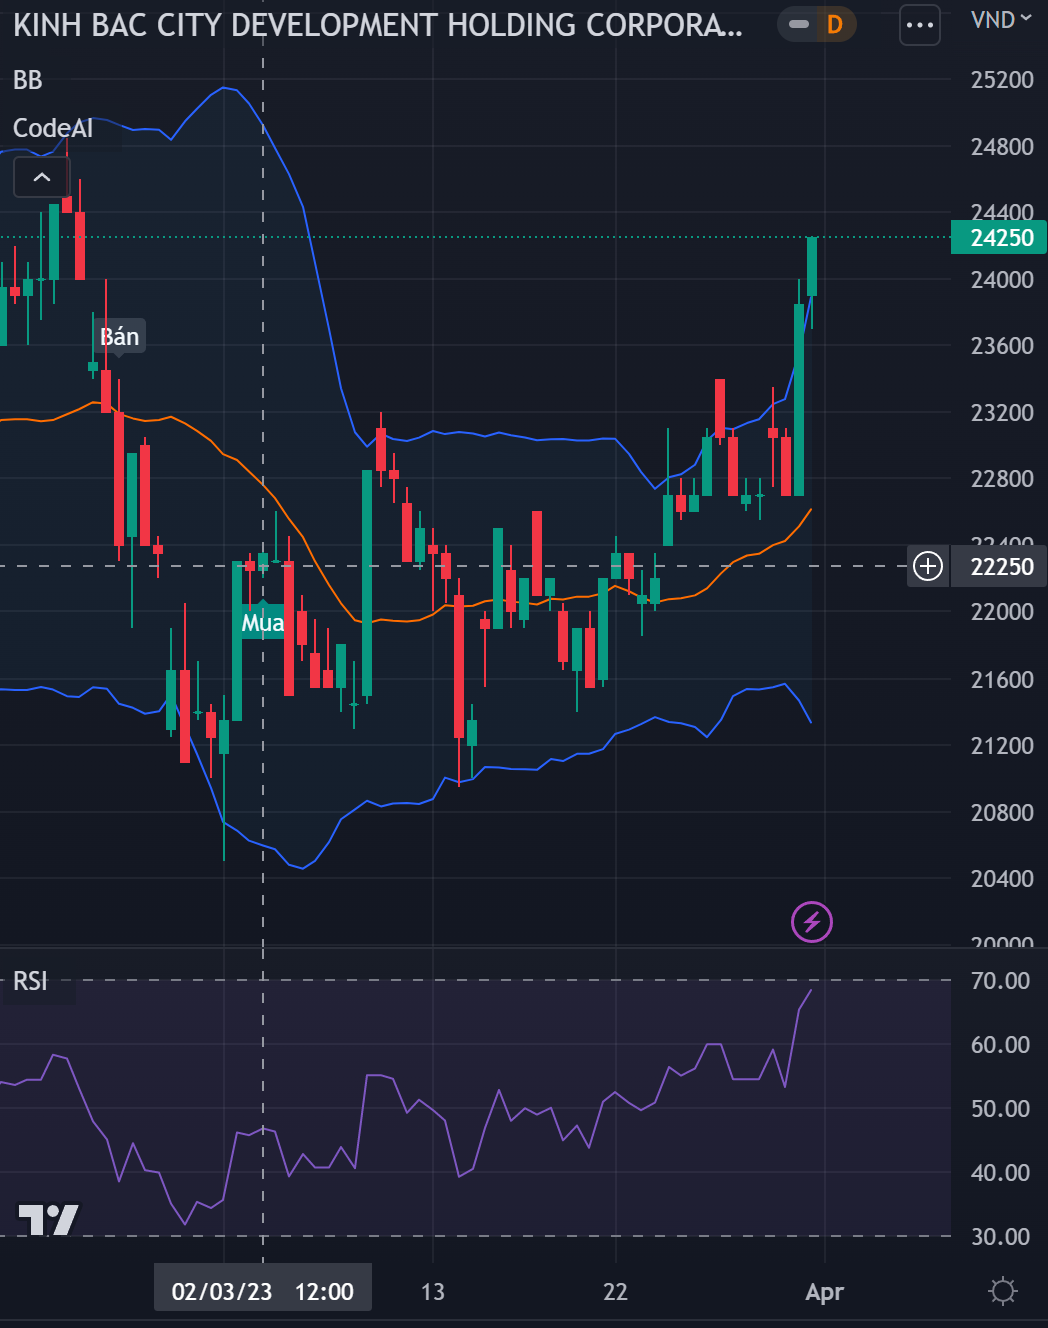Select the BB indicator label
1048x1328 pixels.
click(x=28, y=80)
